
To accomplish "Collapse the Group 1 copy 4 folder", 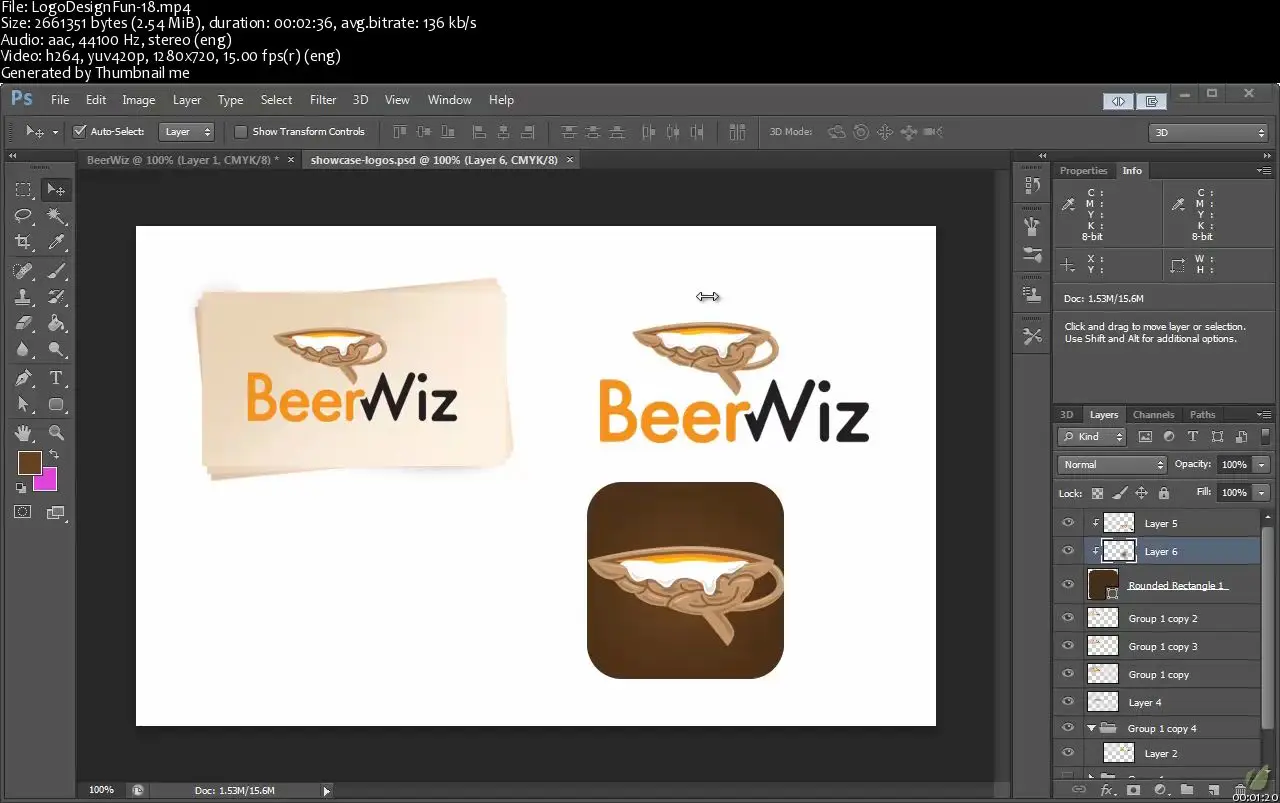I will pyautogui.click(x=1091, y=729).
